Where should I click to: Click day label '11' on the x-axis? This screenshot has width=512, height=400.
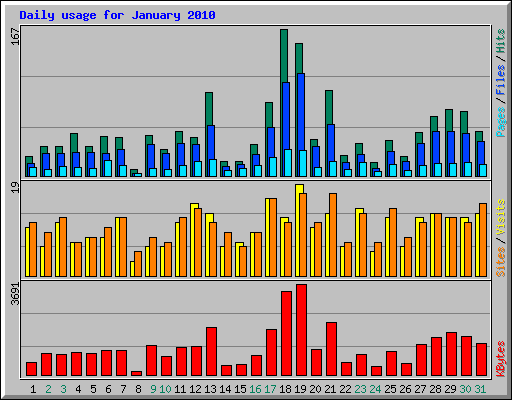point(180,389)
